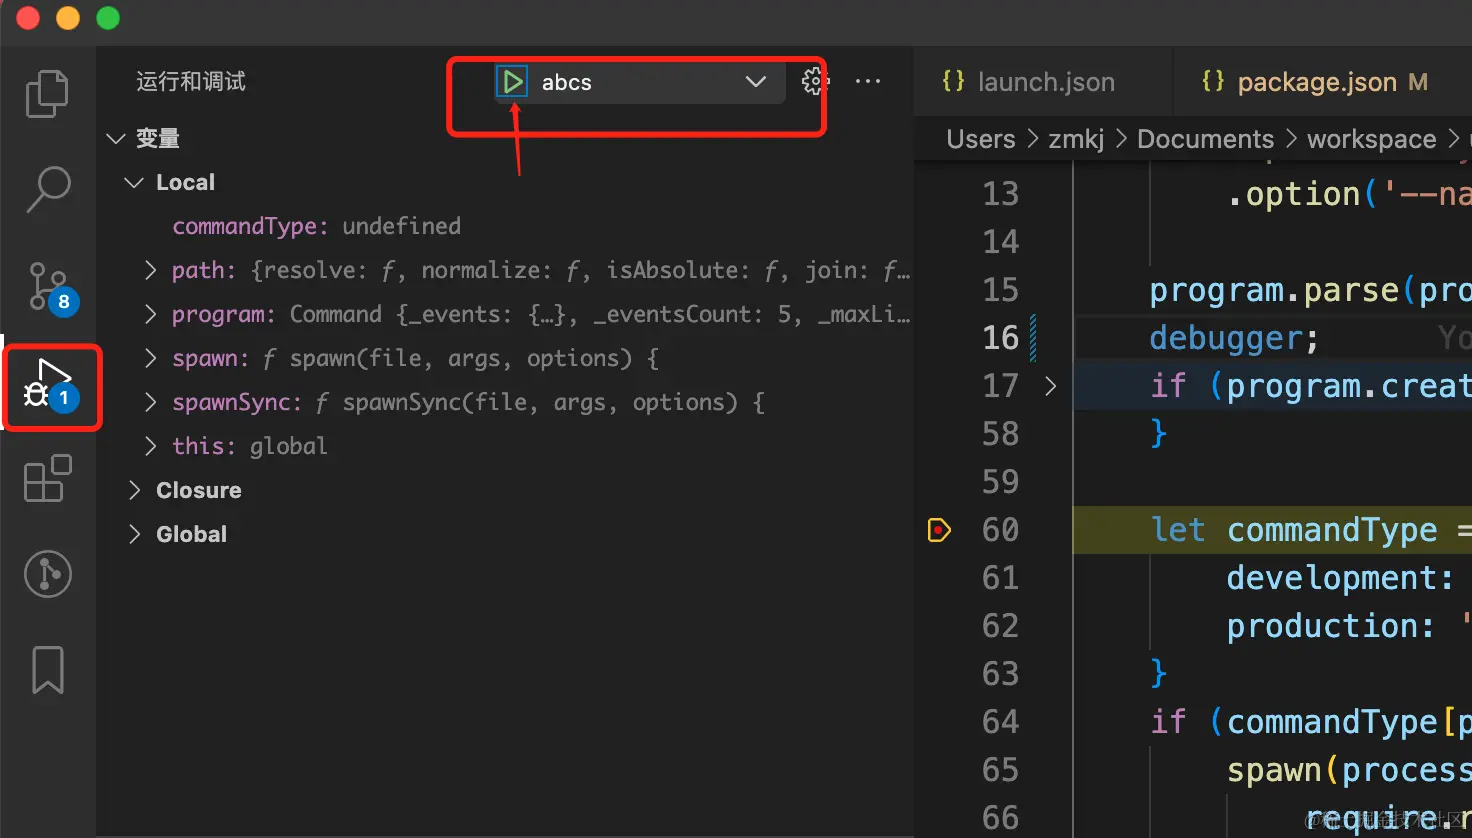This screenshot has width=1472, height=838.
Task: Open the Bookmarks sidebar icon
Action: (47, 669)
